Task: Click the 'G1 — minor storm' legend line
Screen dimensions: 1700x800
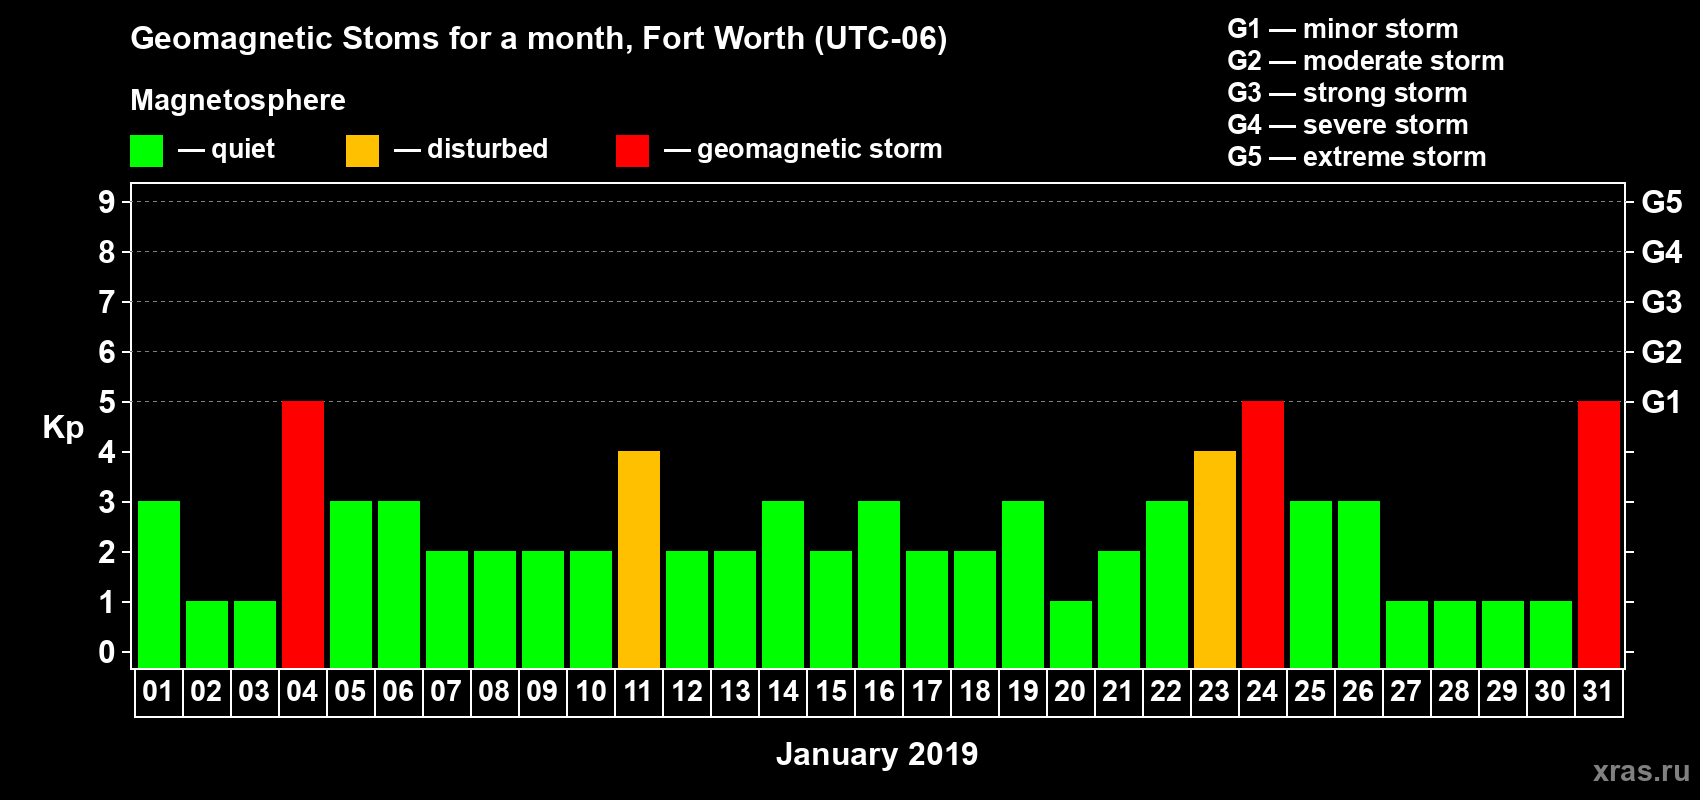Action: click(x=1343, y=29)
